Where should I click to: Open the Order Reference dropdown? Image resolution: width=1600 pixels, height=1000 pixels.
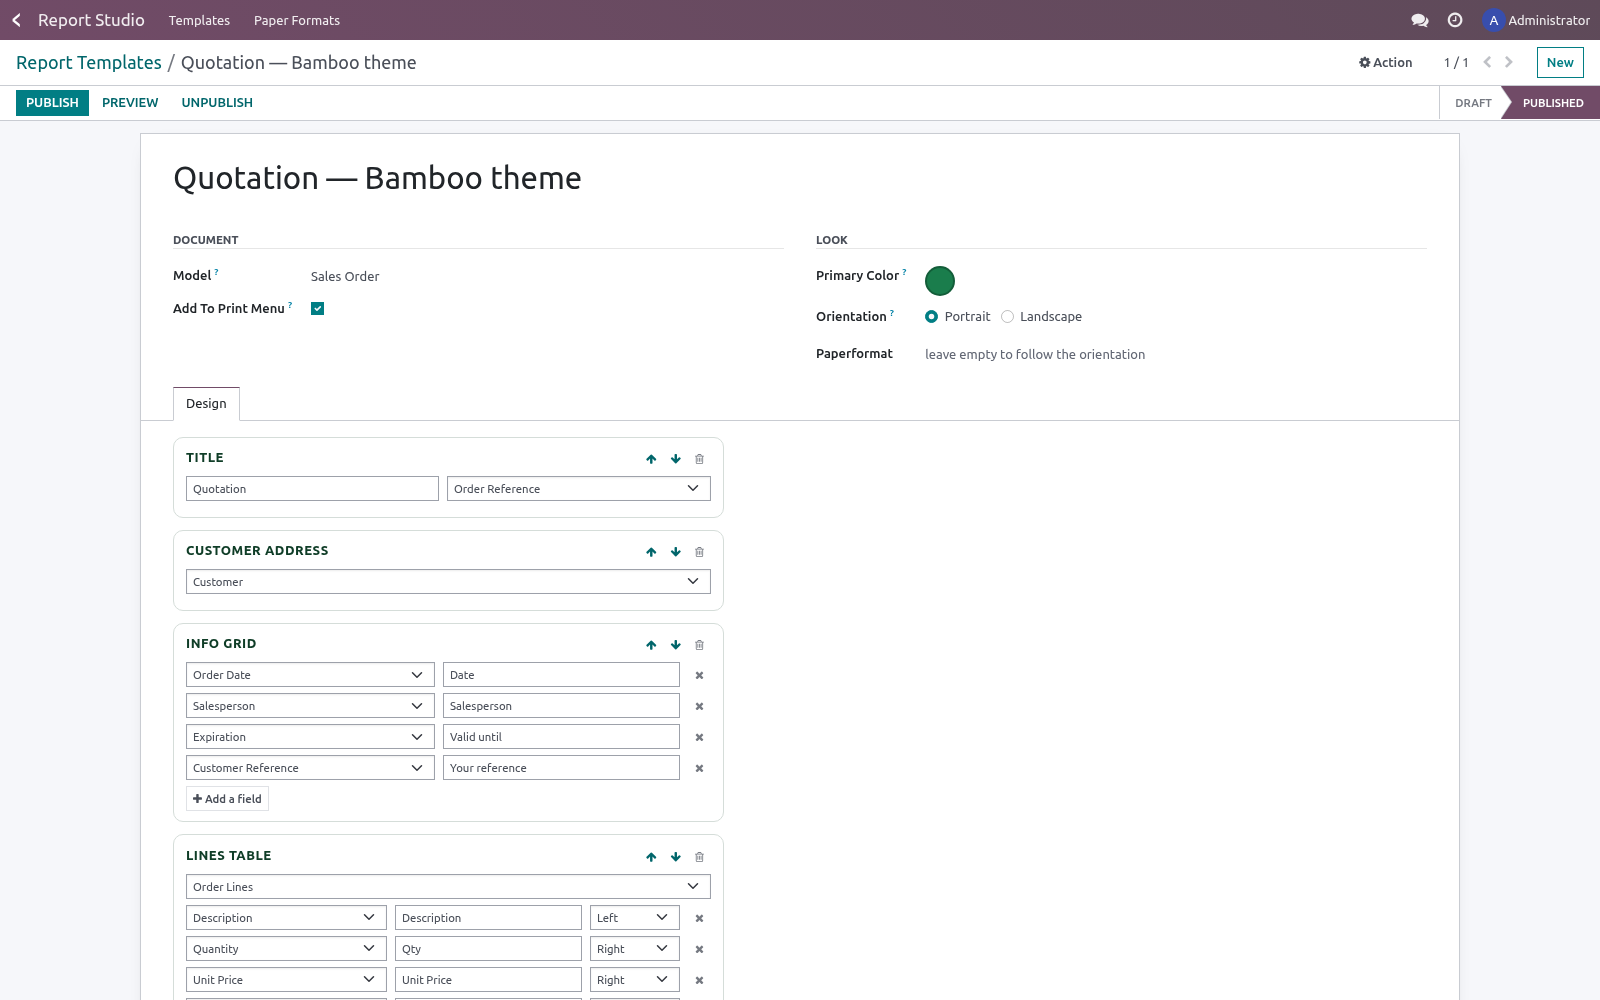[579, 488]
